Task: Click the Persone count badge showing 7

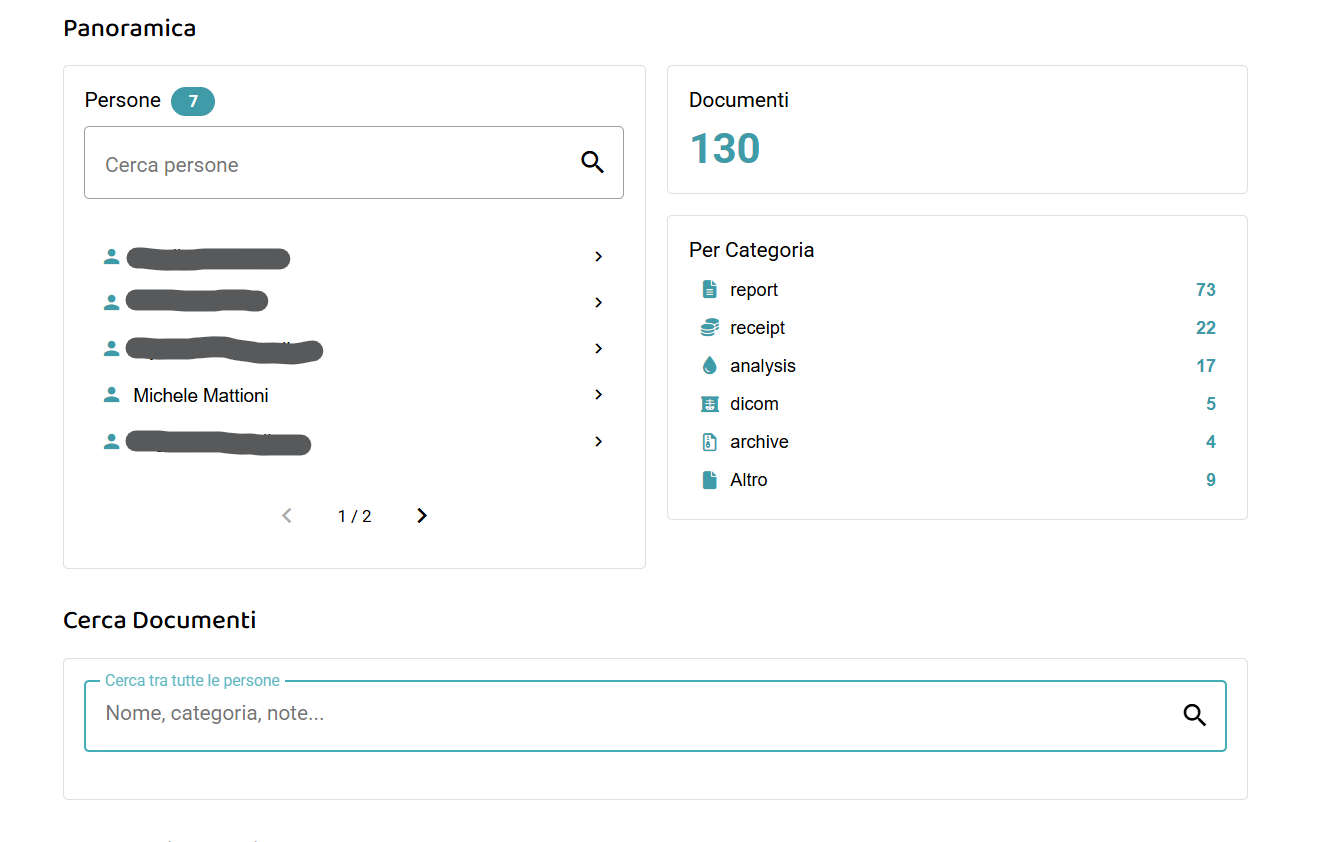Action: pyautogui.click(x=193, y=101)
